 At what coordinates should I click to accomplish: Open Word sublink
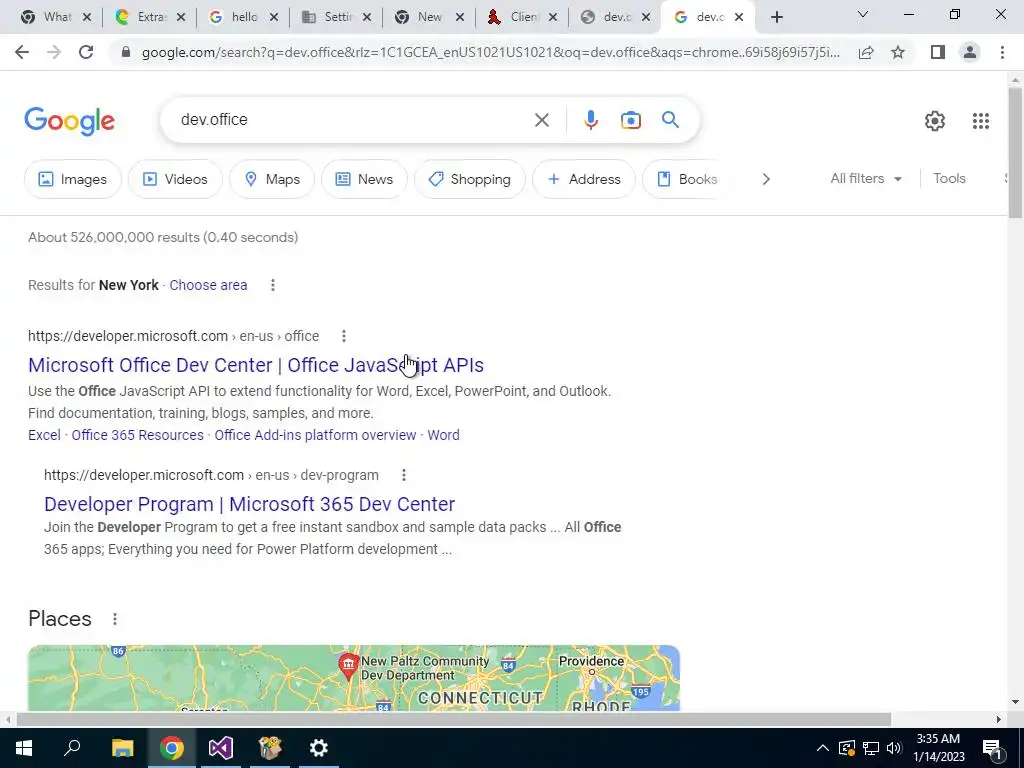(443, 435)
